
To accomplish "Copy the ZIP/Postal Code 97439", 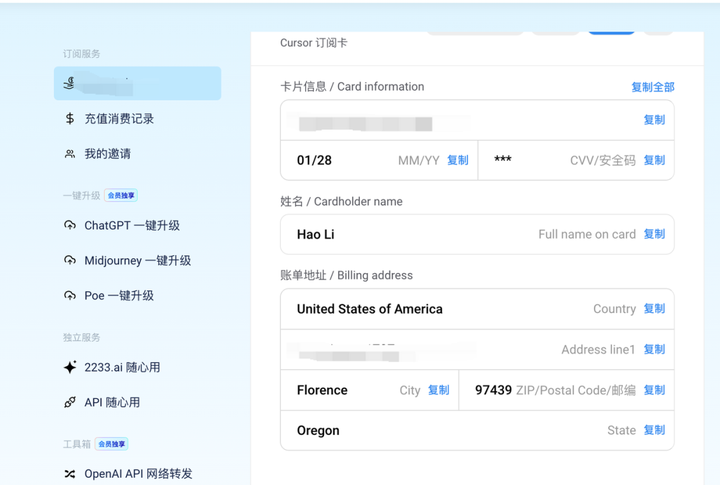I will (x=654, y=390).
